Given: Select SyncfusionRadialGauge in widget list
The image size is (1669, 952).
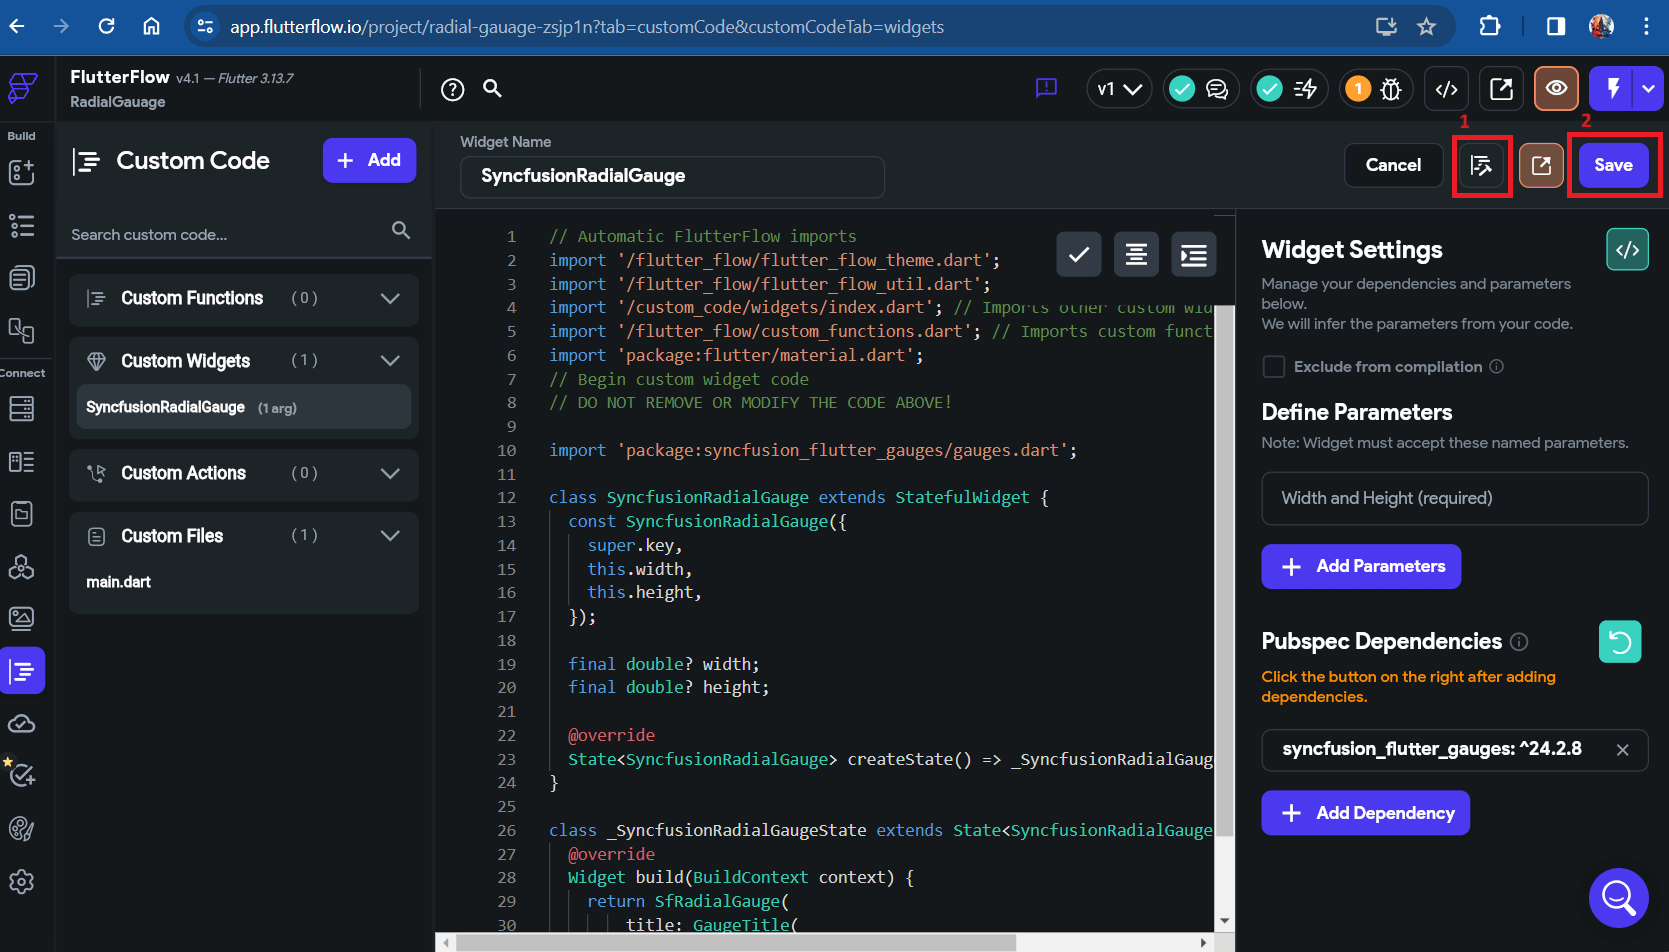Looking at the screenshot, I should (x=244, y=407).
